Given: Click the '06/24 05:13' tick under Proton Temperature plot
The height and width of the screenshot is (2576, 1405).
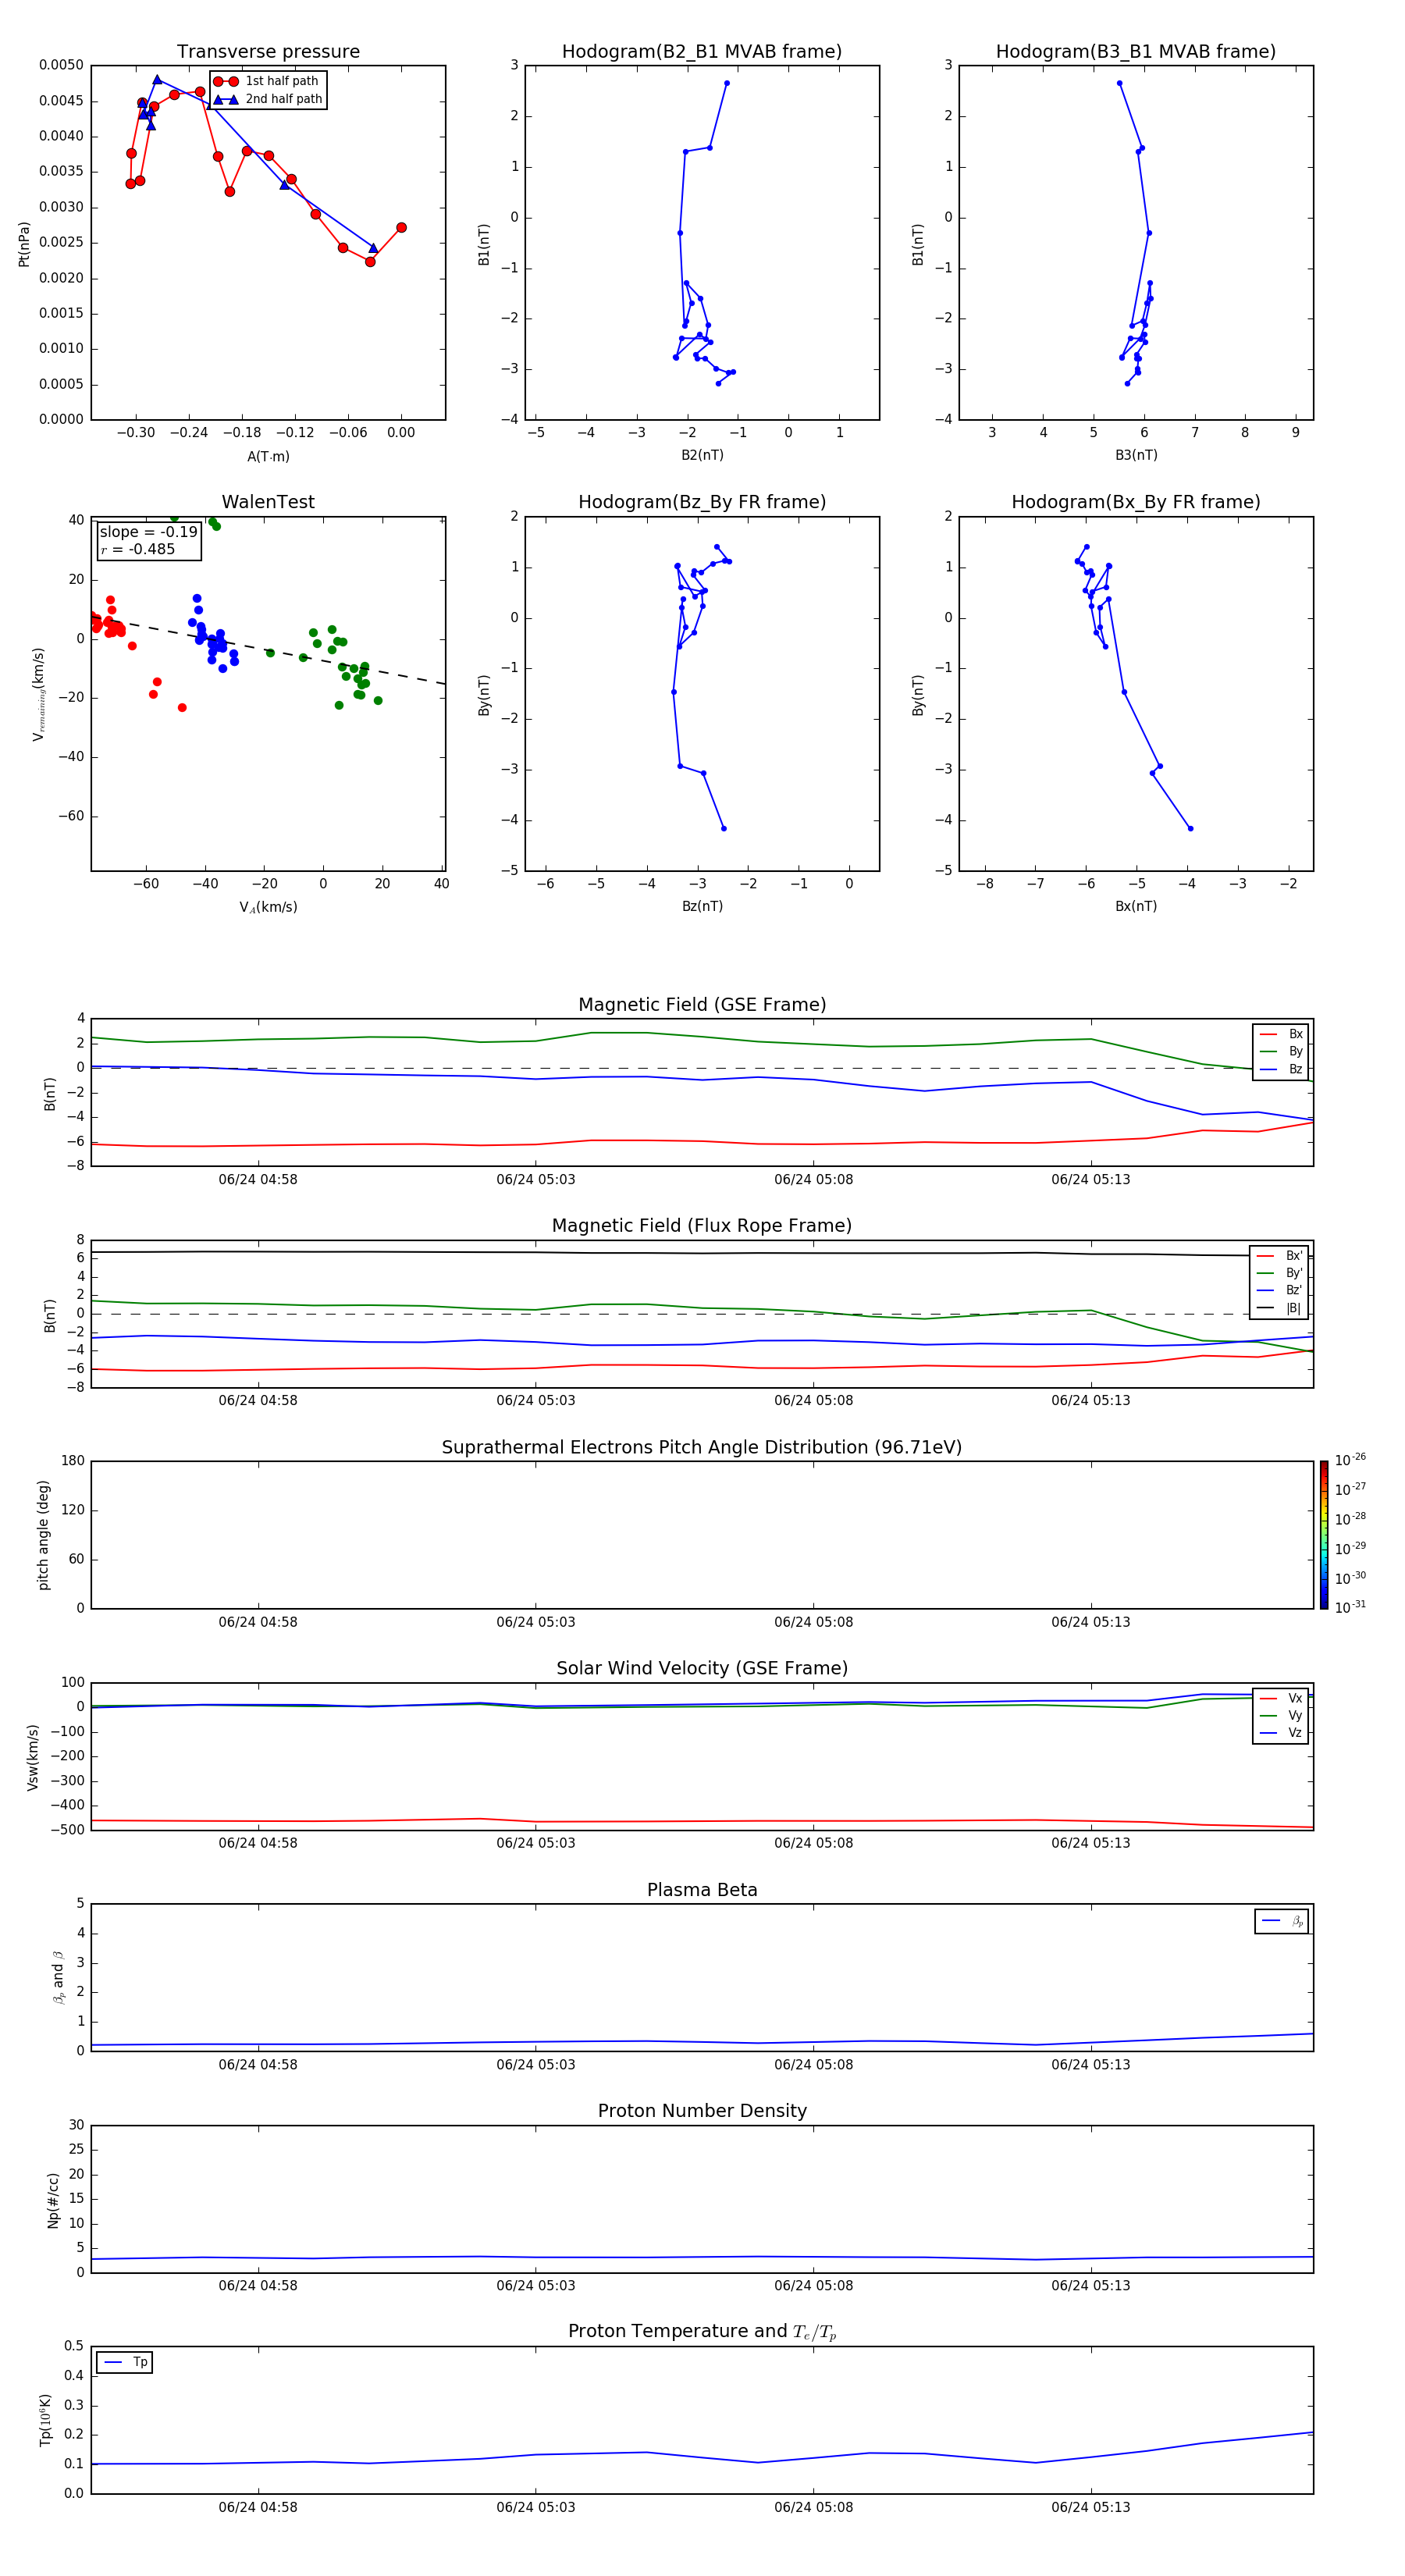Looking at the screenshot, I should pyautogui.click(x=1091, y=2507).
